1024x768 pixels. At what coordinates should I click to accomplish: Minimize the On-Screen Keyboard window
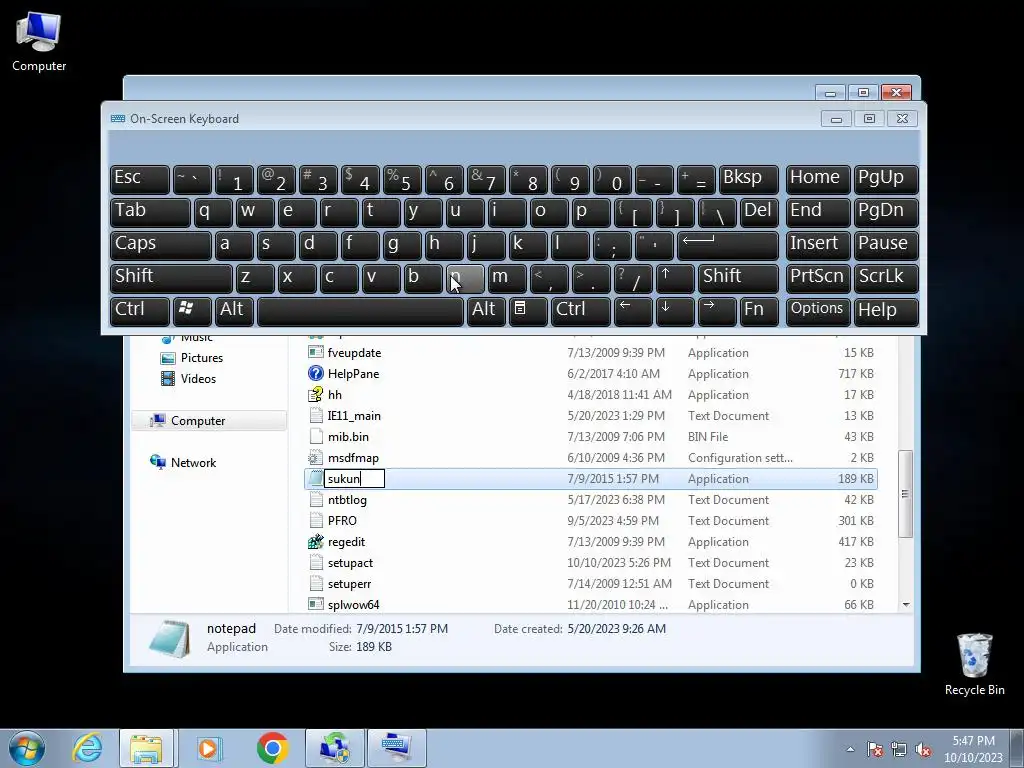[x=836, y=119]
